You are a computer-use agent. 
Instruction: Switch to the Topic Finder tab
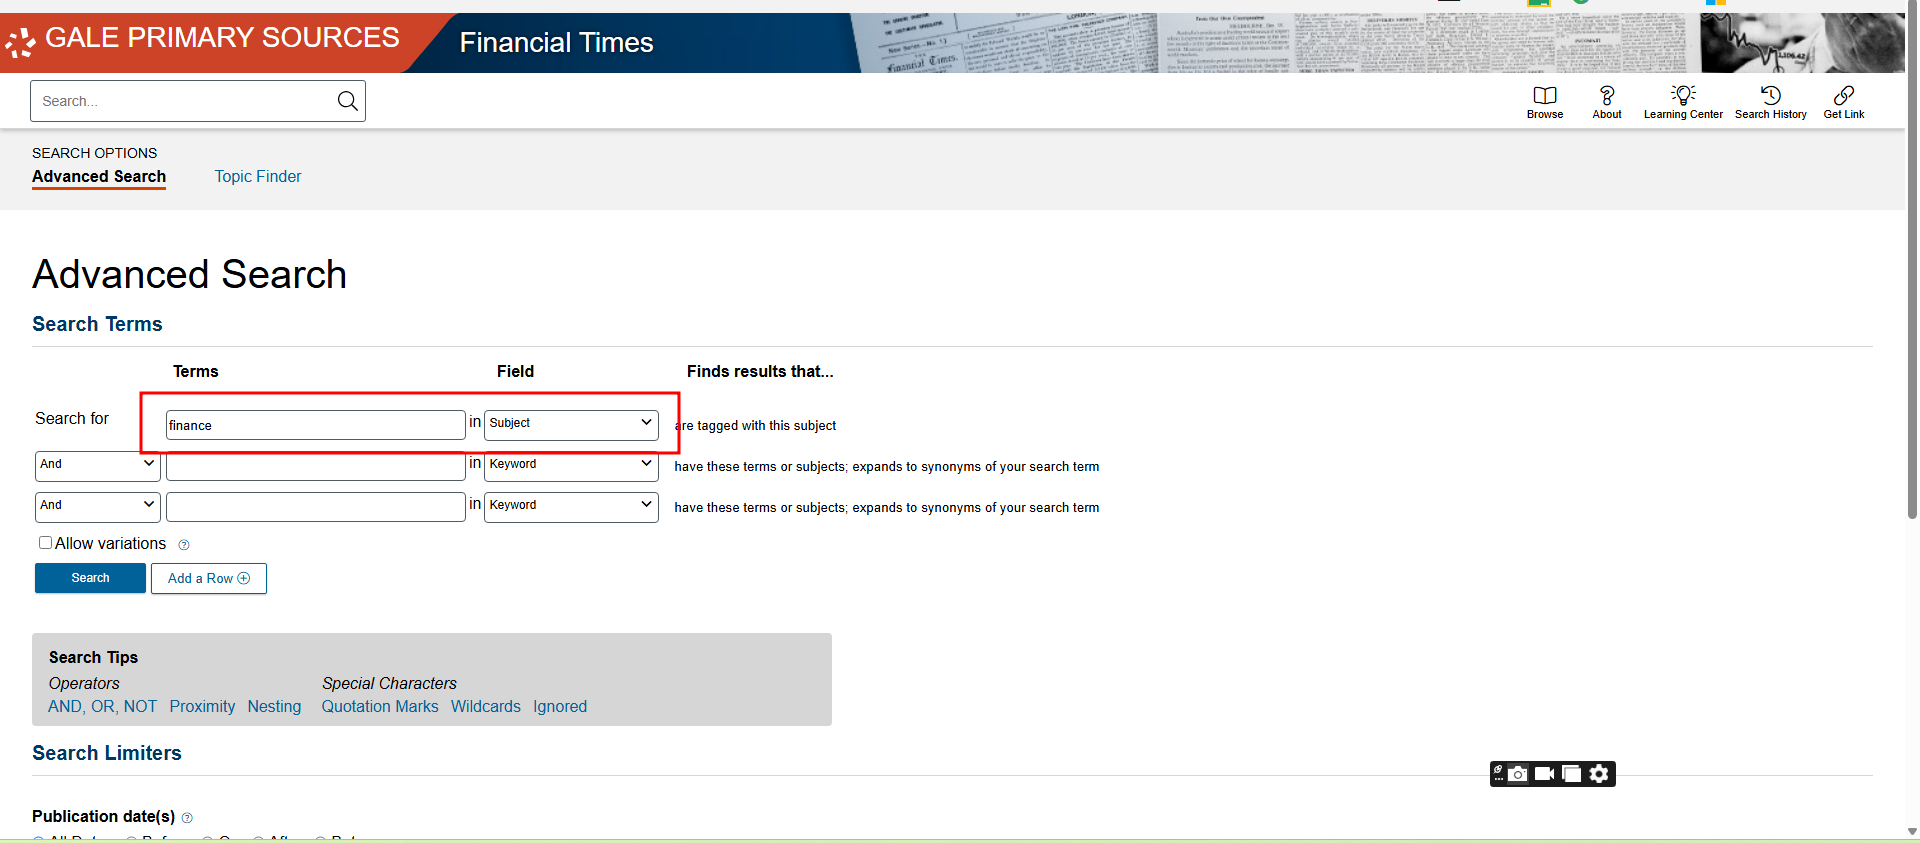257,176
